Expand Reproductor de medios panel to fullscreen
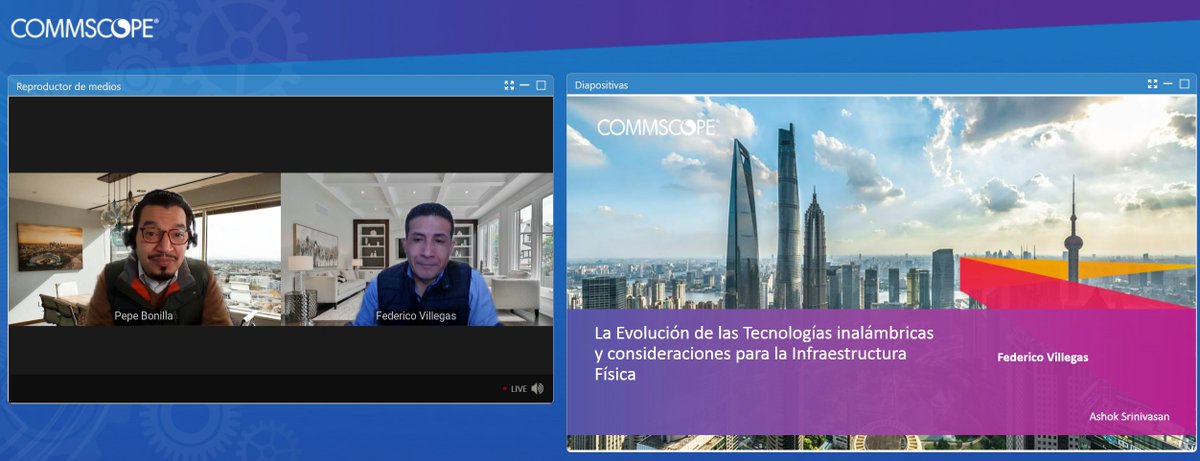Image resolution: width=1200 pixels, height=461 pixels. (509, 86)
